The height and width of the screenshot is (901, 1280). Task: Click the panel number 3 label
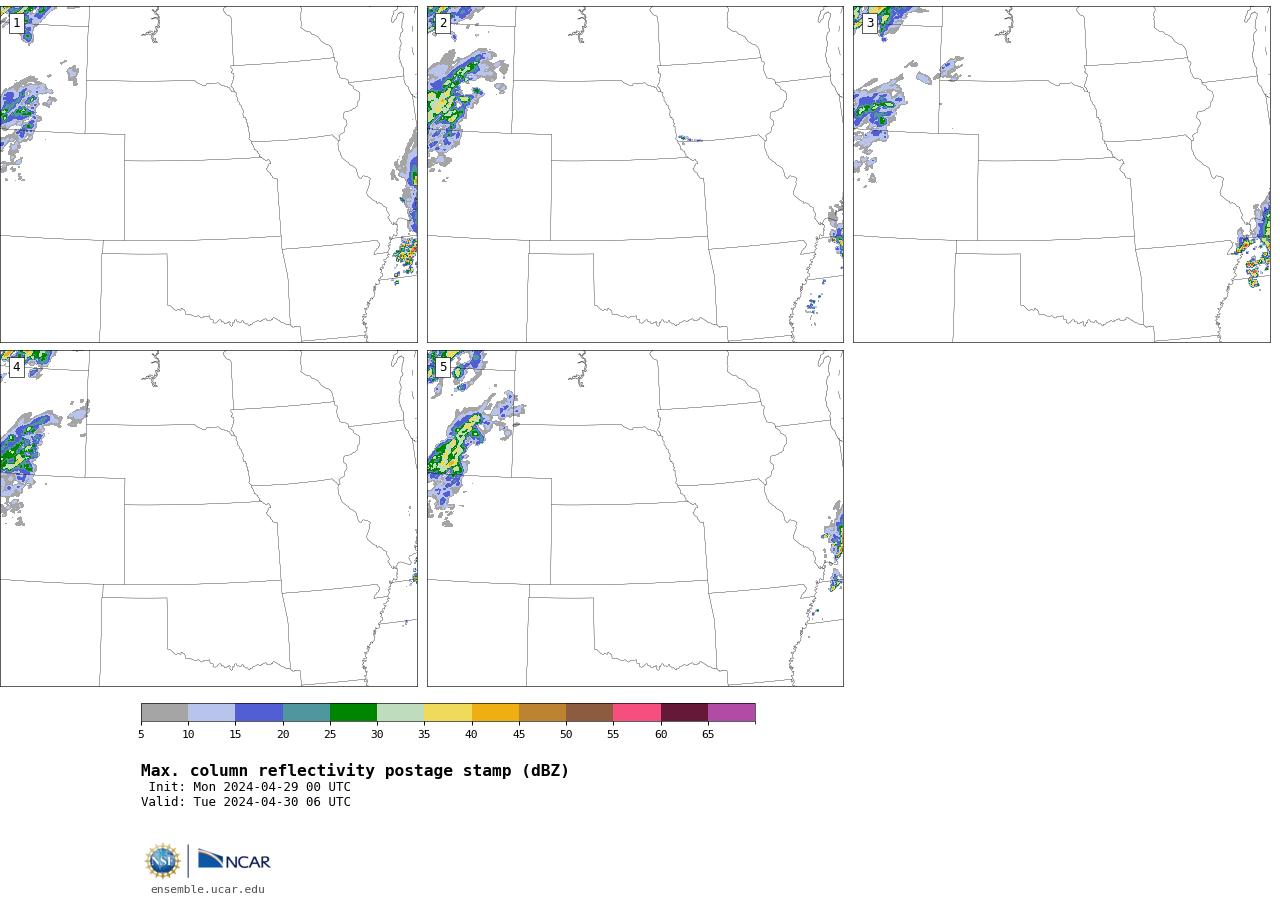(870, 23)
